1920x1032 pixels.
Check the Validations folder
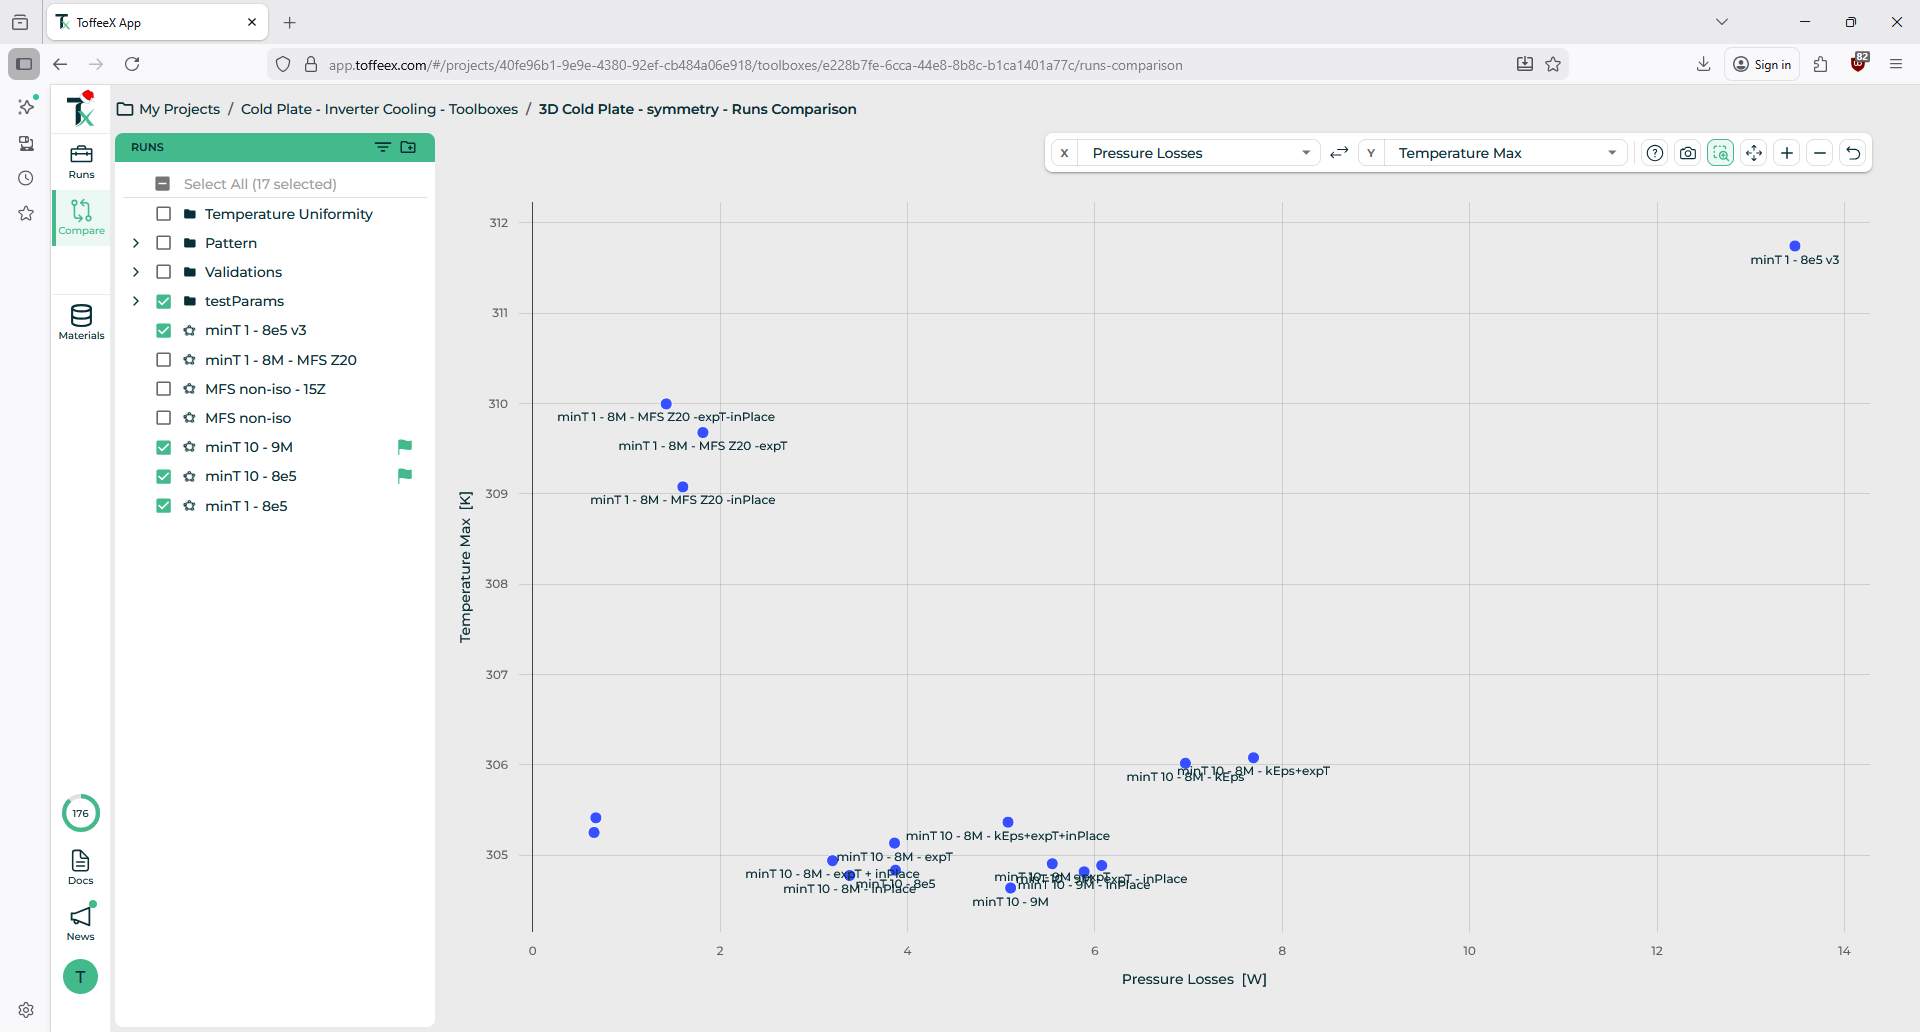tap(163, 272)
